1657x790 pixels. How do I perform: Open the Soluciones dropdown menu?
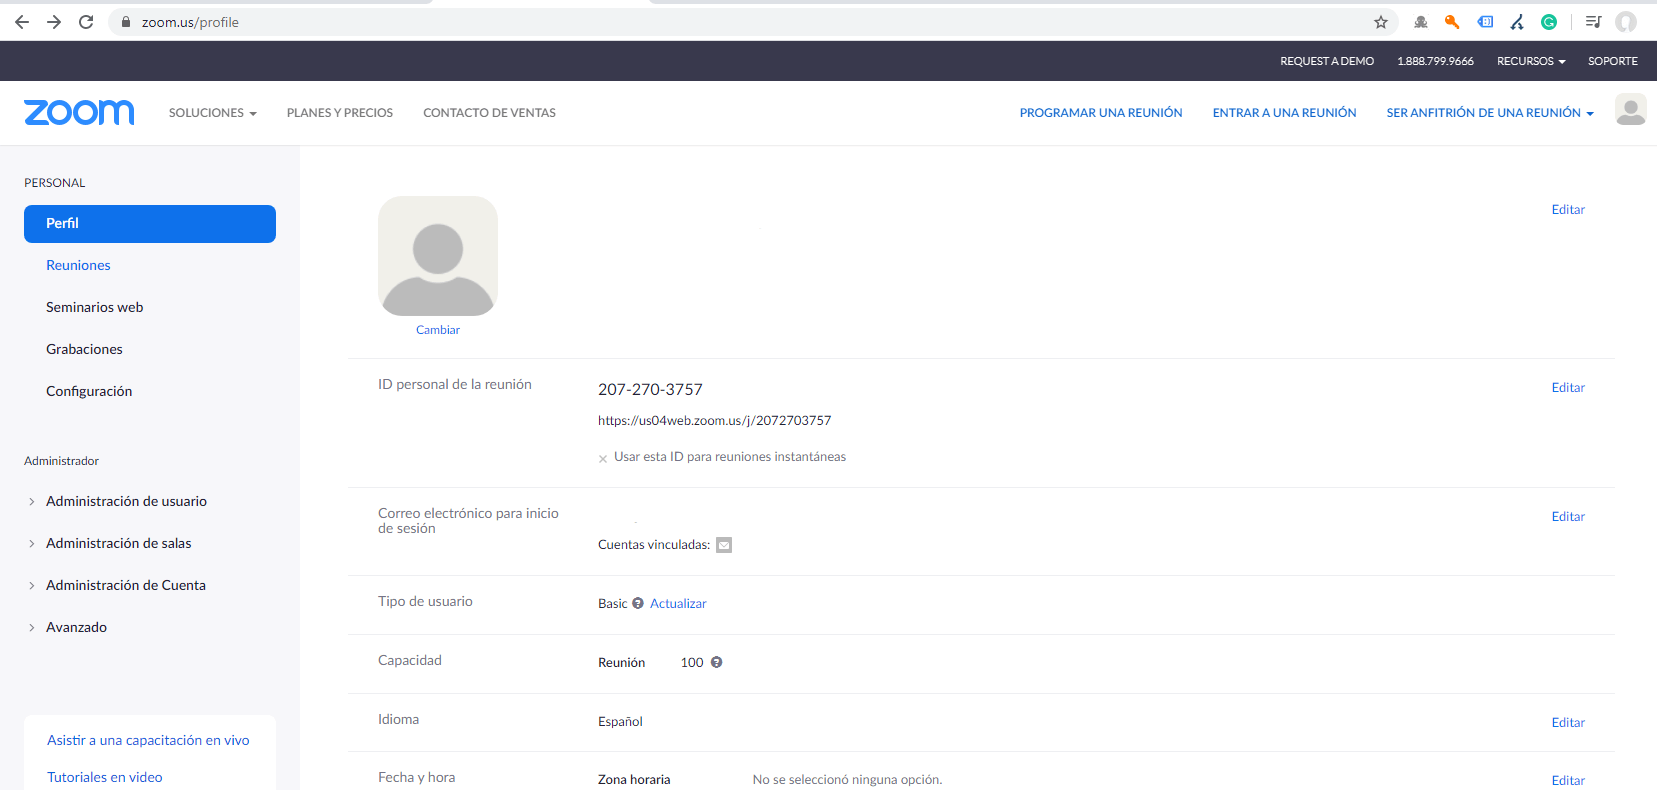pos(213,113)
